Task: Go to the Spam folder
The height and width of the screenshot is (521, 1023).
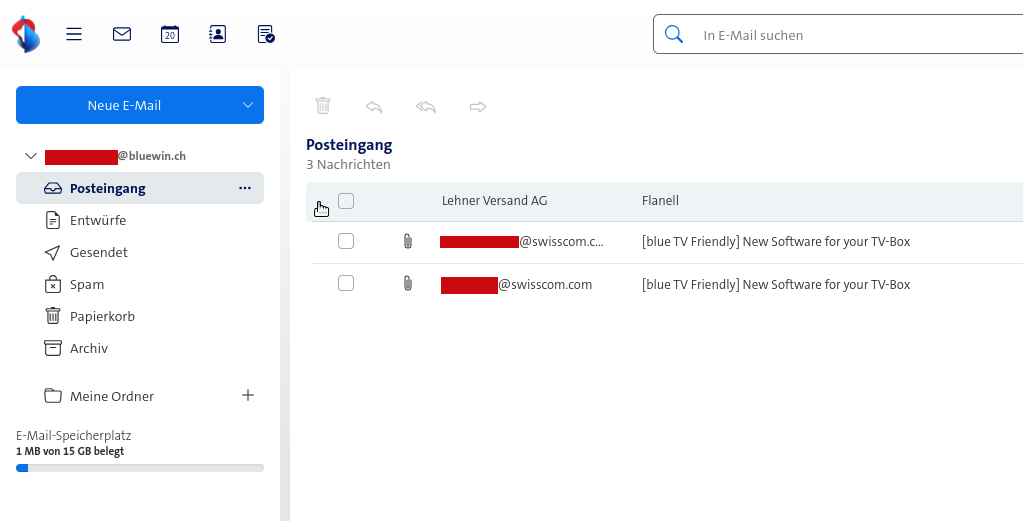Action: click(87, 284)
